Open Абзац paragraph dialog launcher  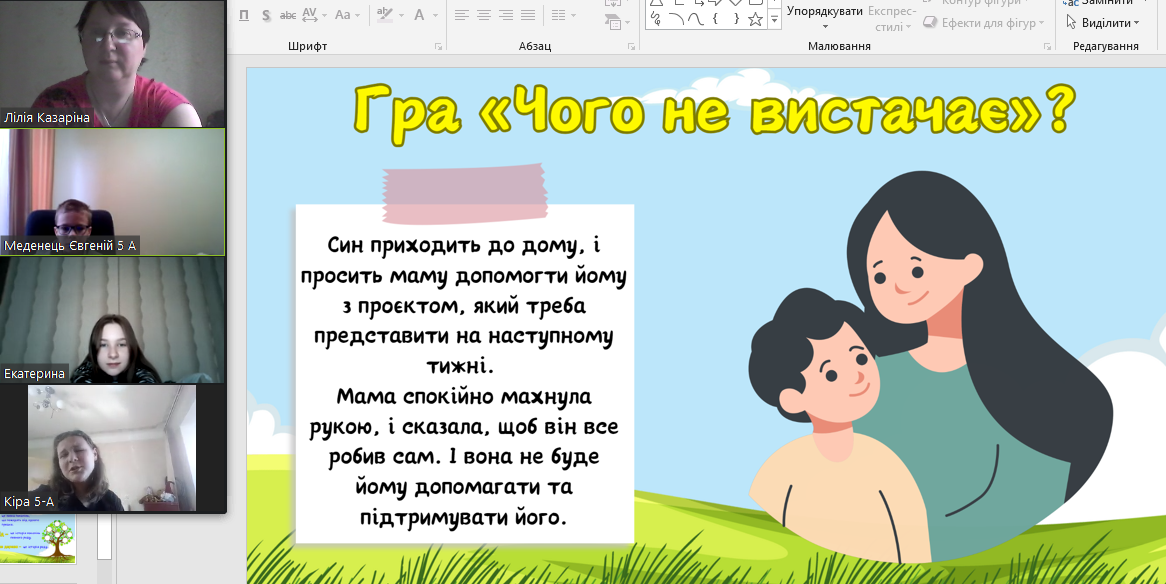point(629,47)
